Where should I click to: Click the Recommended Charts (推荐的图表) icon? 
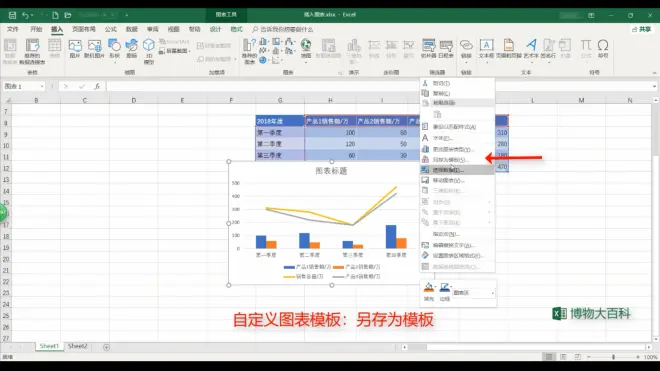(x=249, y=51)
